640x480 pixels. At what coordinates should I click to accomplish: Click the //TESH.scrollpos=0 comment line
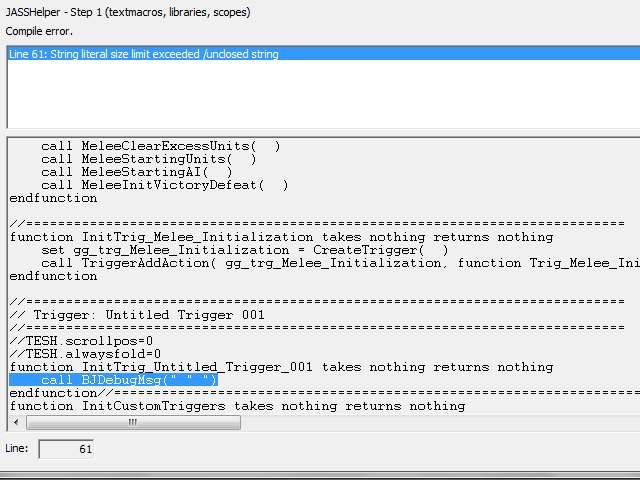coord(81,341)
